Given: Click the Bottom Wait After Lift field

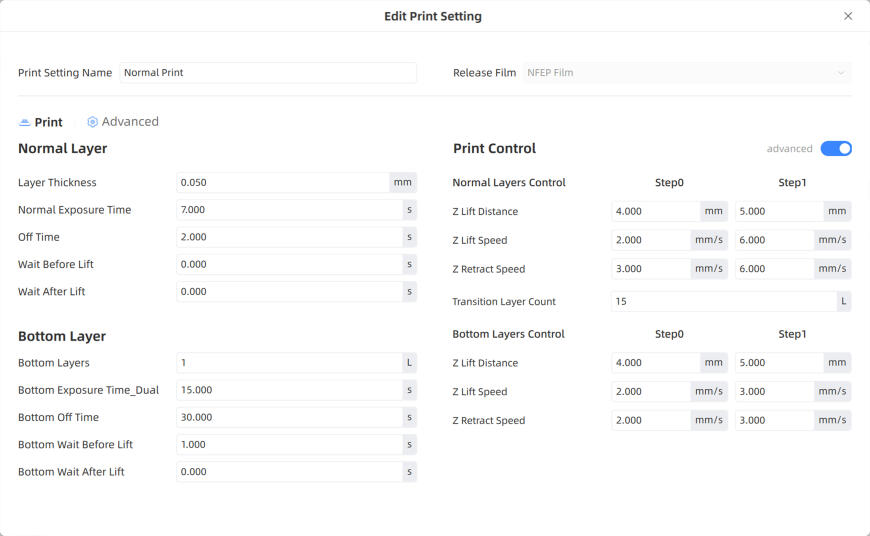Looking at the screenshot, I should [290, 472].
